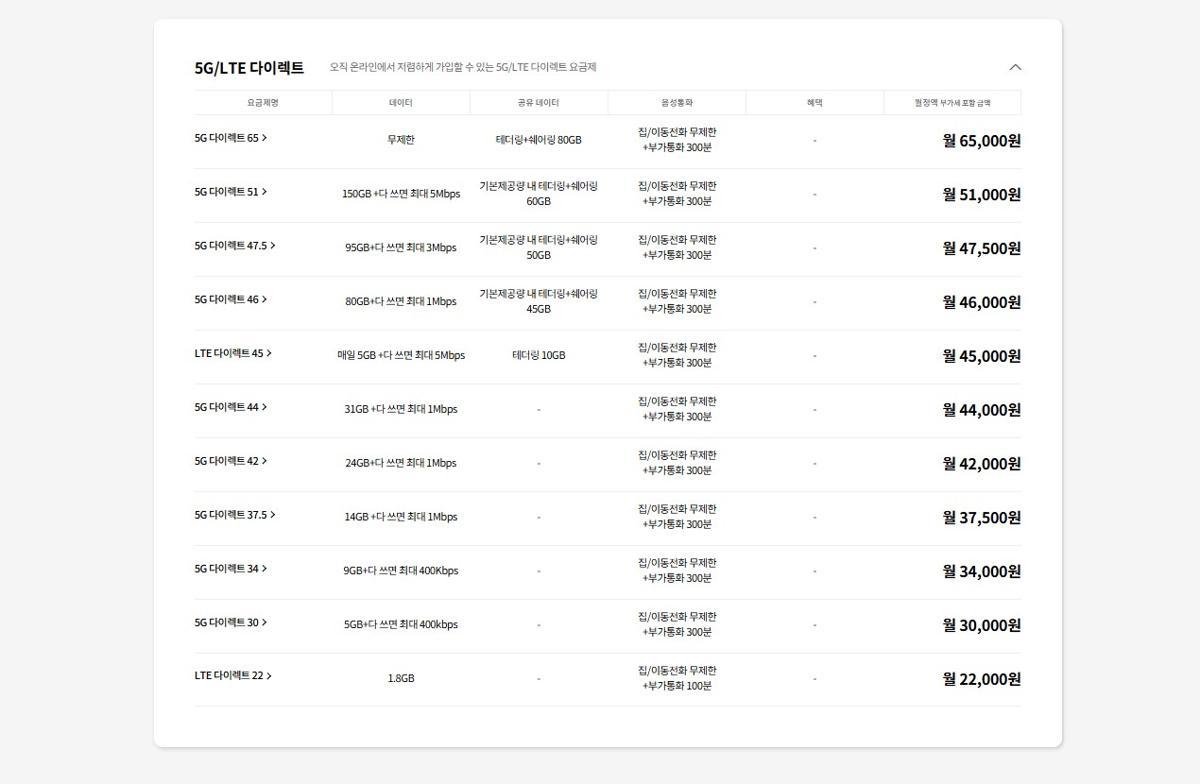Open the 5G 다이렉트 51 plan link
The height and width of the screenshot is (784, 1200).
231,192
